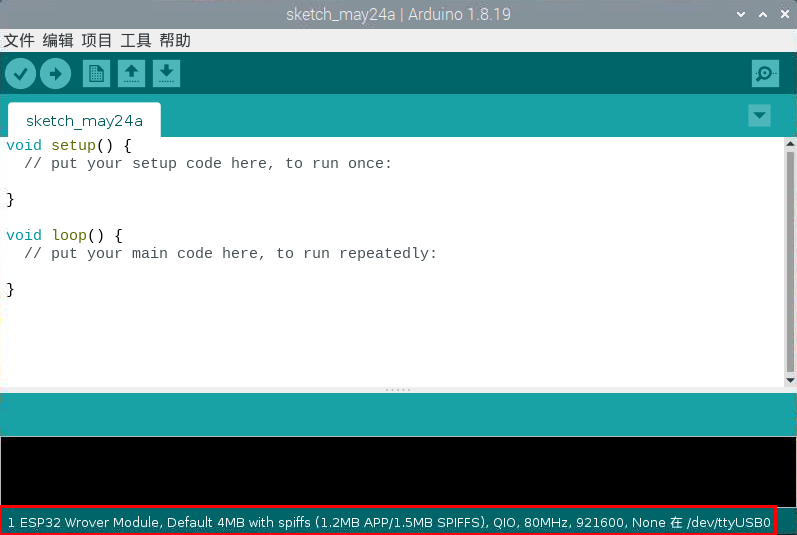Open the 工具 menu
This screenshot has width=797, height=535.
(136, 40)
